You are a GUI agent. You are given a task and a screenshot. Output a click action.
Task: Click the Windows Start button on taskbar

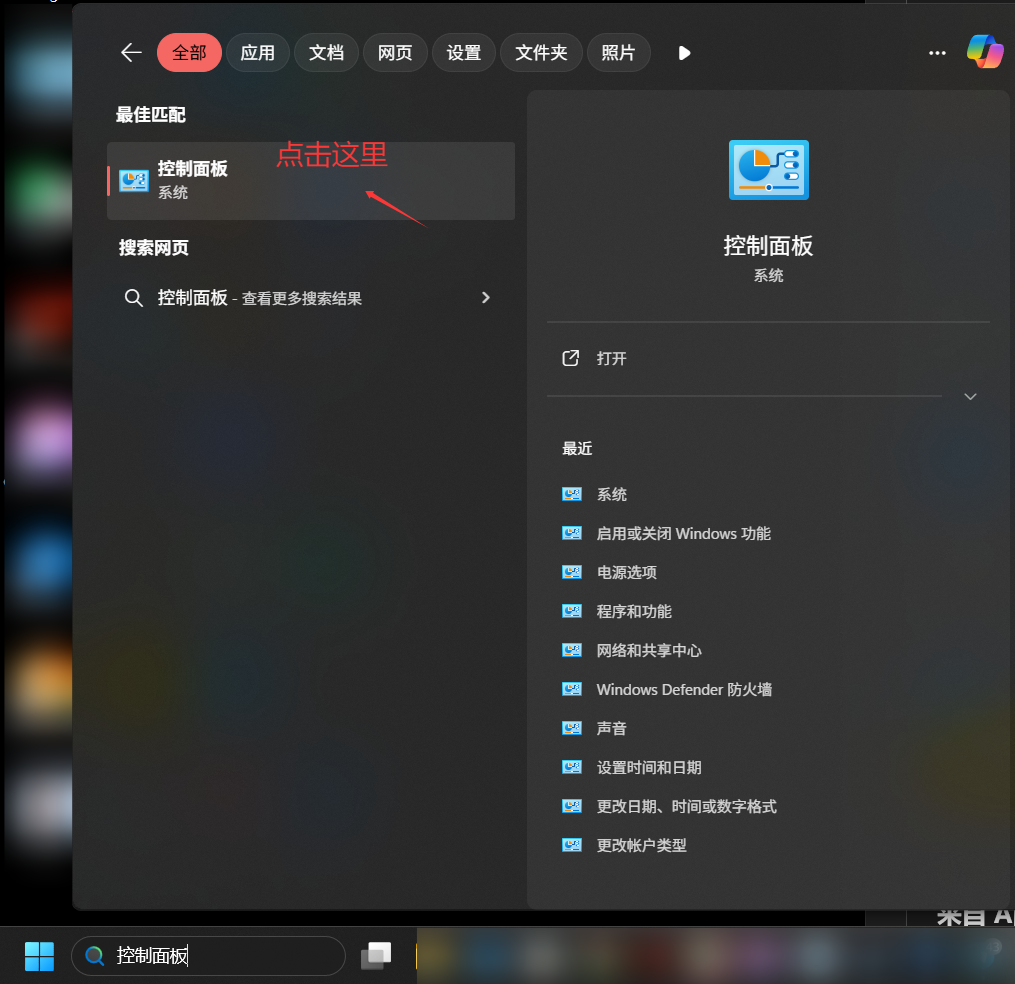tap(40, 956)
